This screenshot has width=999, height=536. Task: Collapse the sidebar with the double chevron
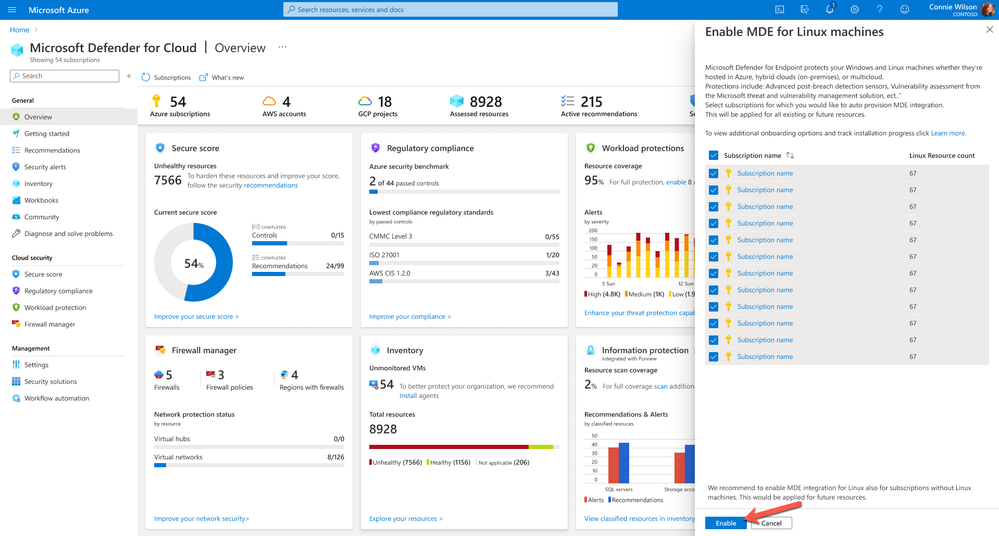pyautogui.click(x=129, y=76)
